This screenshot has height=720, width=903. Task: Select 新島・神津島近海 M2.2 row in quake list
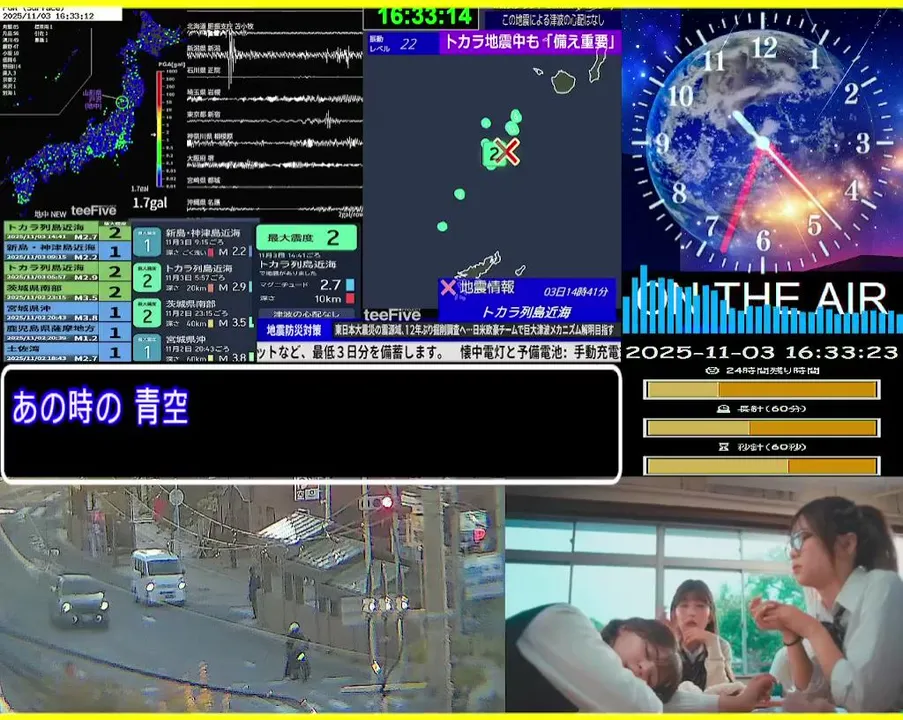[67, 251]
